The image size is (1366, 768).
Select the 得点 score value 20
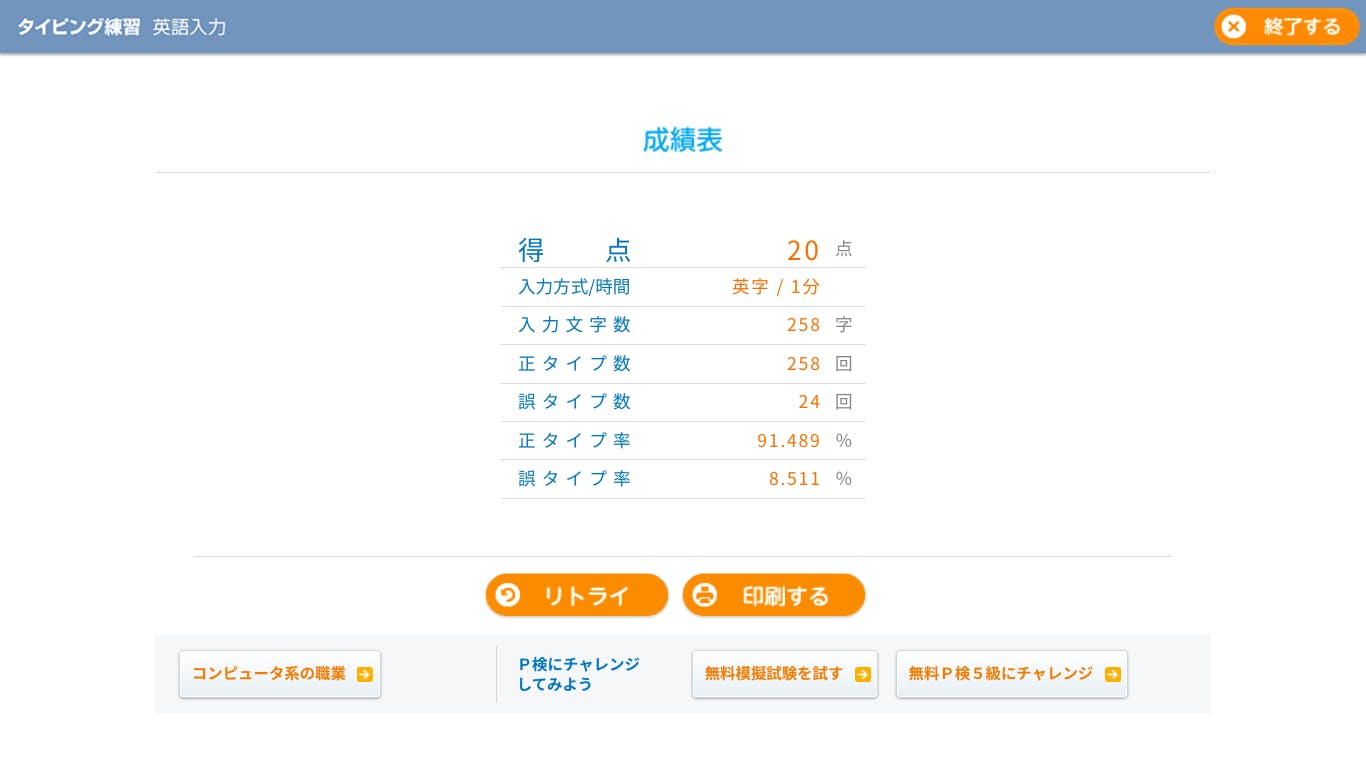click(803, 250)
